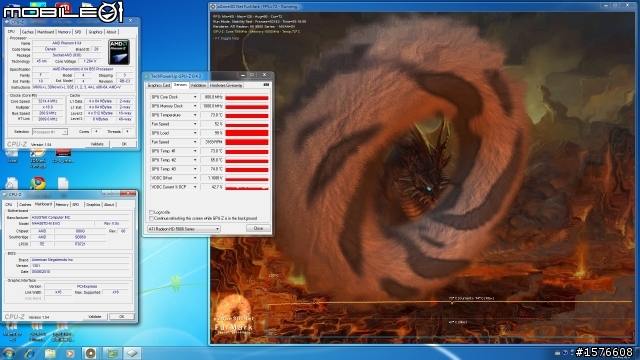Click the Close button in GPU-Z
This screenshot has height=360, width=640.
point(258,229)
